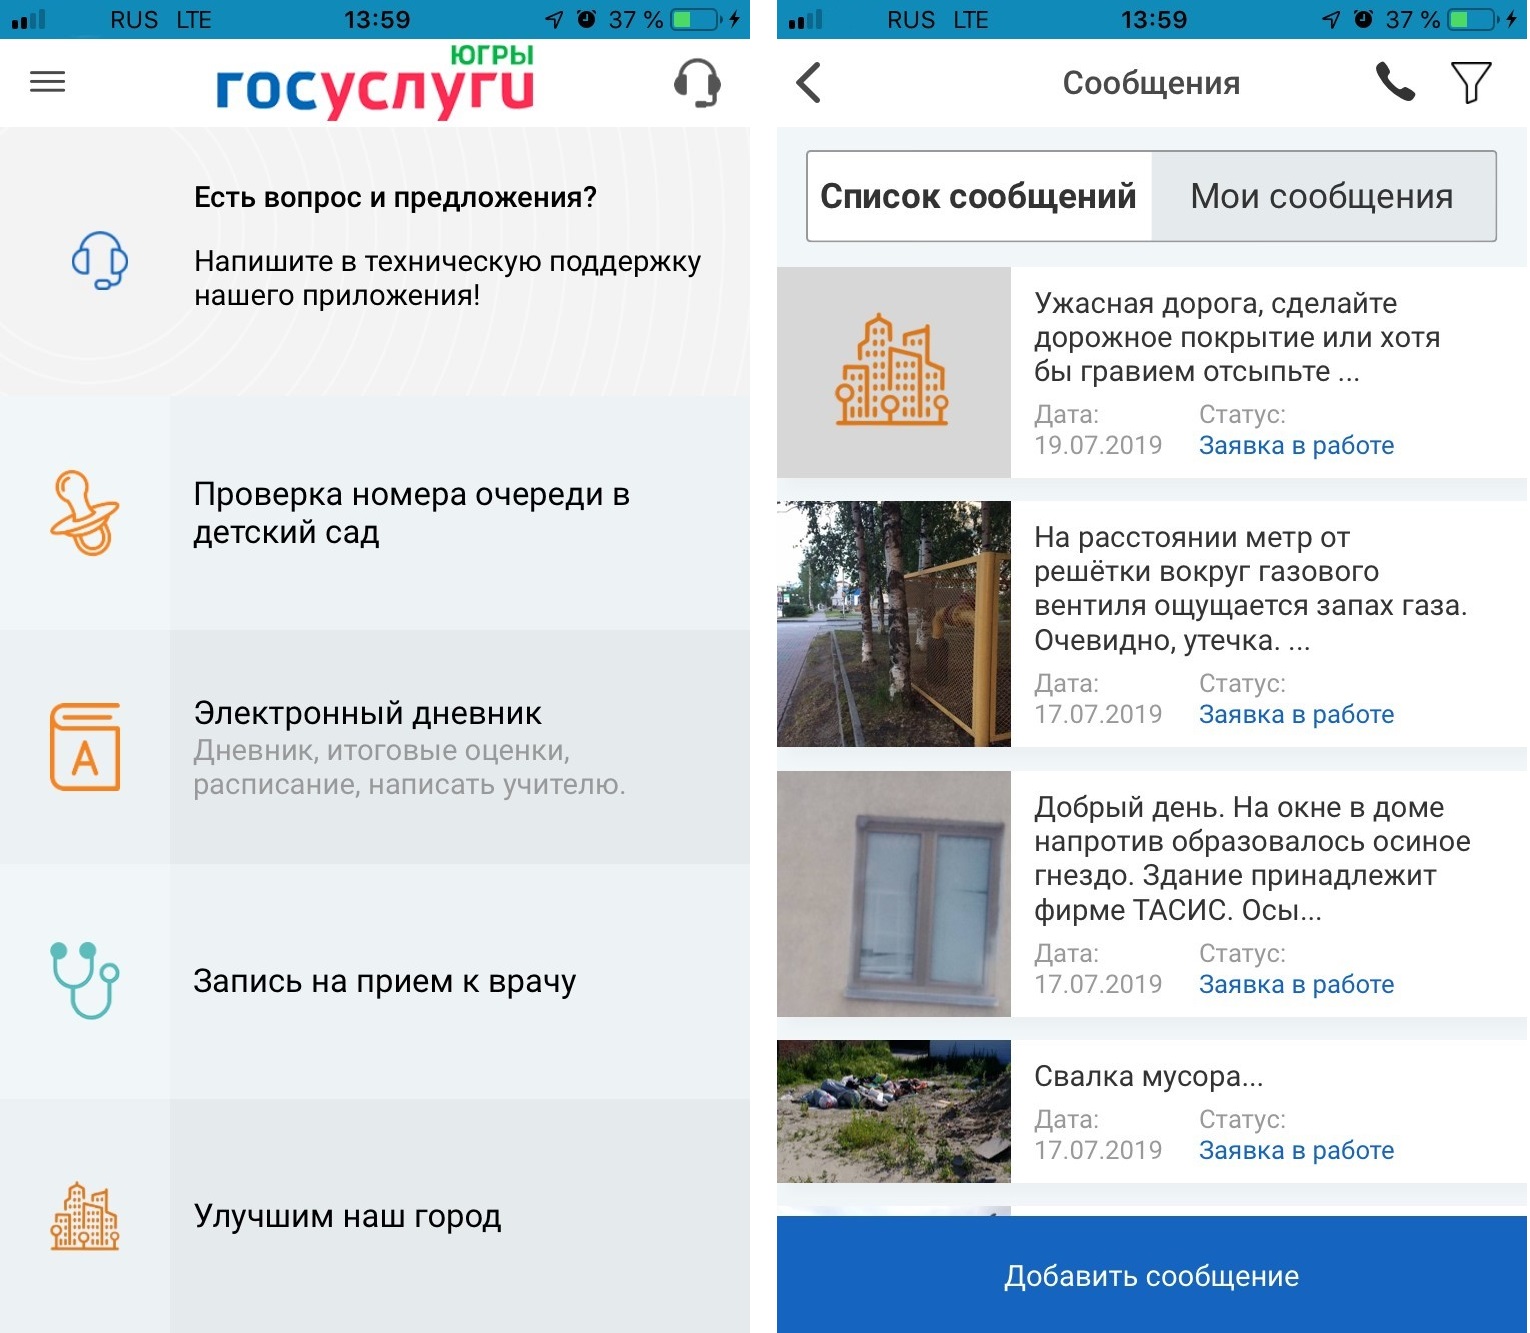Viewport: 1530px width, 1333px height.
Task: Tap the back arrow in Сообщения
Action: (809, 83)
